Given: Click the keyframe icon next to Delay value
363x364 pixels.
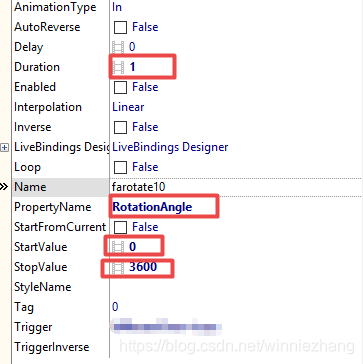Looking at the screenshot, I should tap(118, 47).
